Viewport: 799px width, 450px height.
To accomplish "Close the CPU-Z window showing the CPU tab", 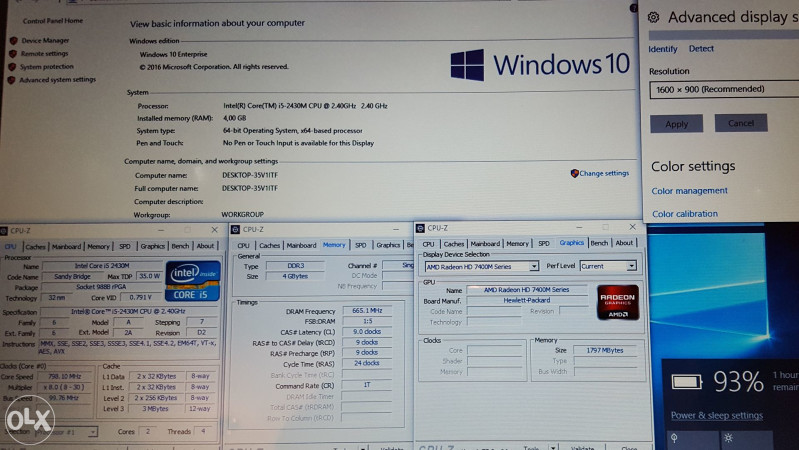I will tap(215, 230).
